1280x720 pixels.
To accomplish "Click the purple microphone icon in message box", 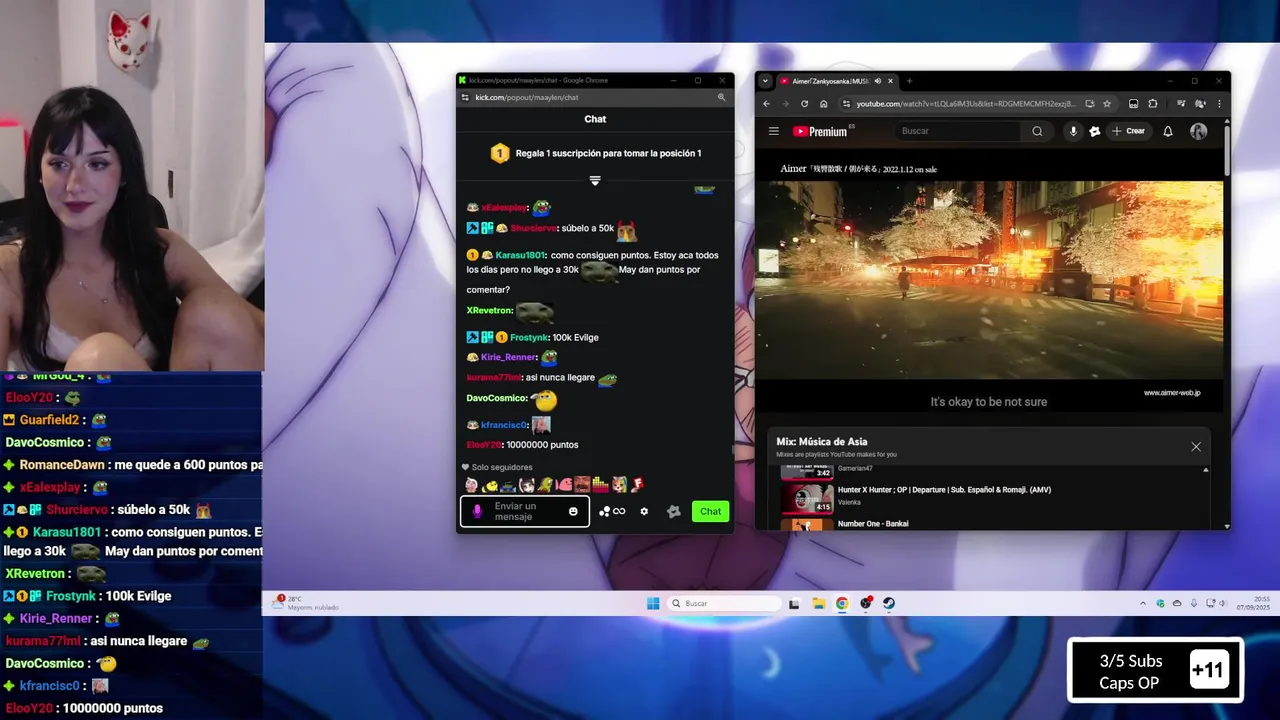I will coord(477,511).
